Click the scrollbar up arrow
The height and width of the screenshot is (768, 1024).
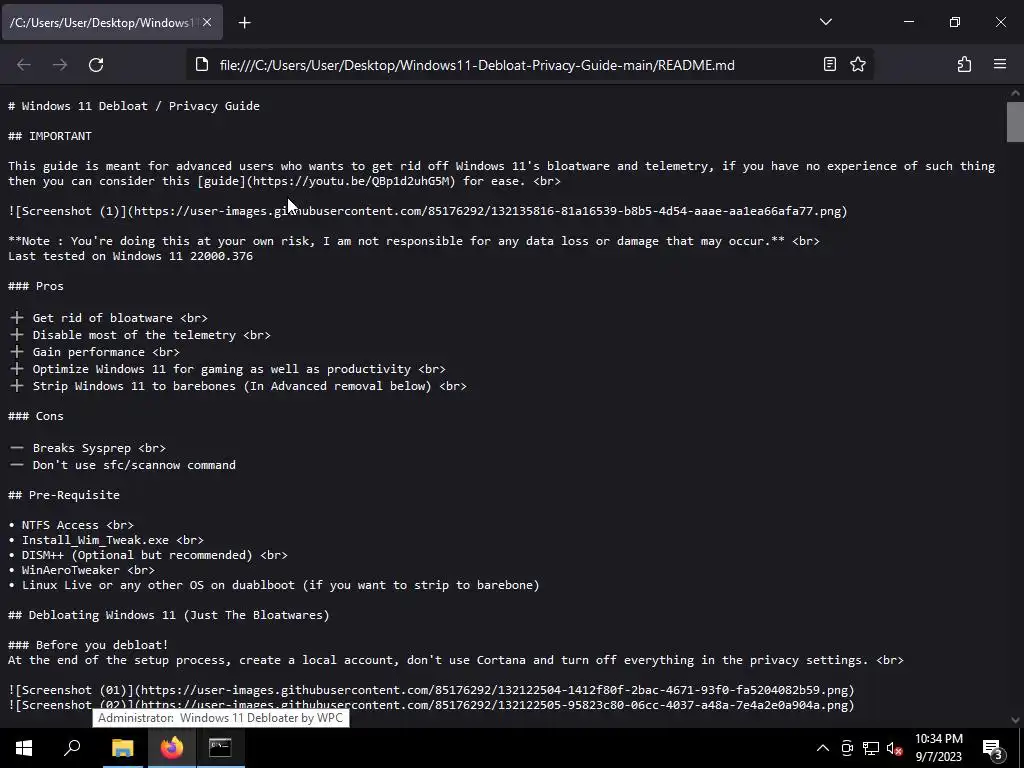(x=1015, y=93)
